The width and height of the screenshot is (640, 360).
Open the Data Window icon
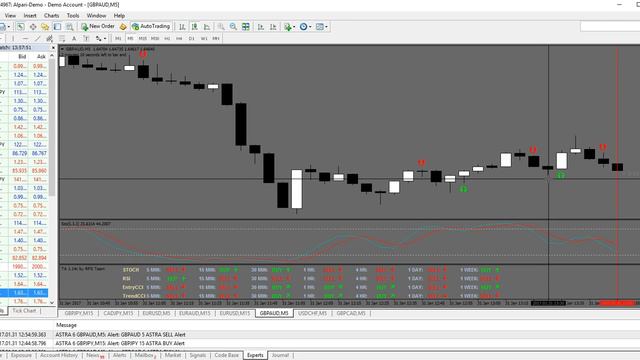click(33, 27)
